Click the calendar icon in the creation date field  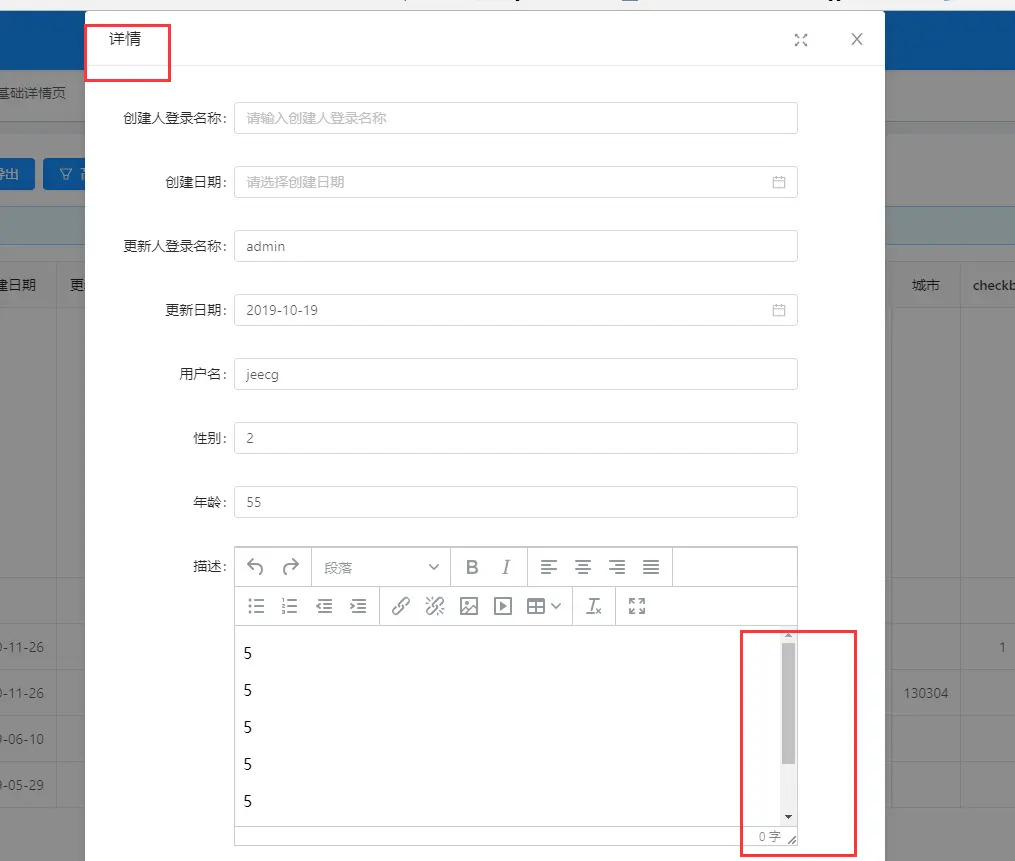[x=779, y=182]
